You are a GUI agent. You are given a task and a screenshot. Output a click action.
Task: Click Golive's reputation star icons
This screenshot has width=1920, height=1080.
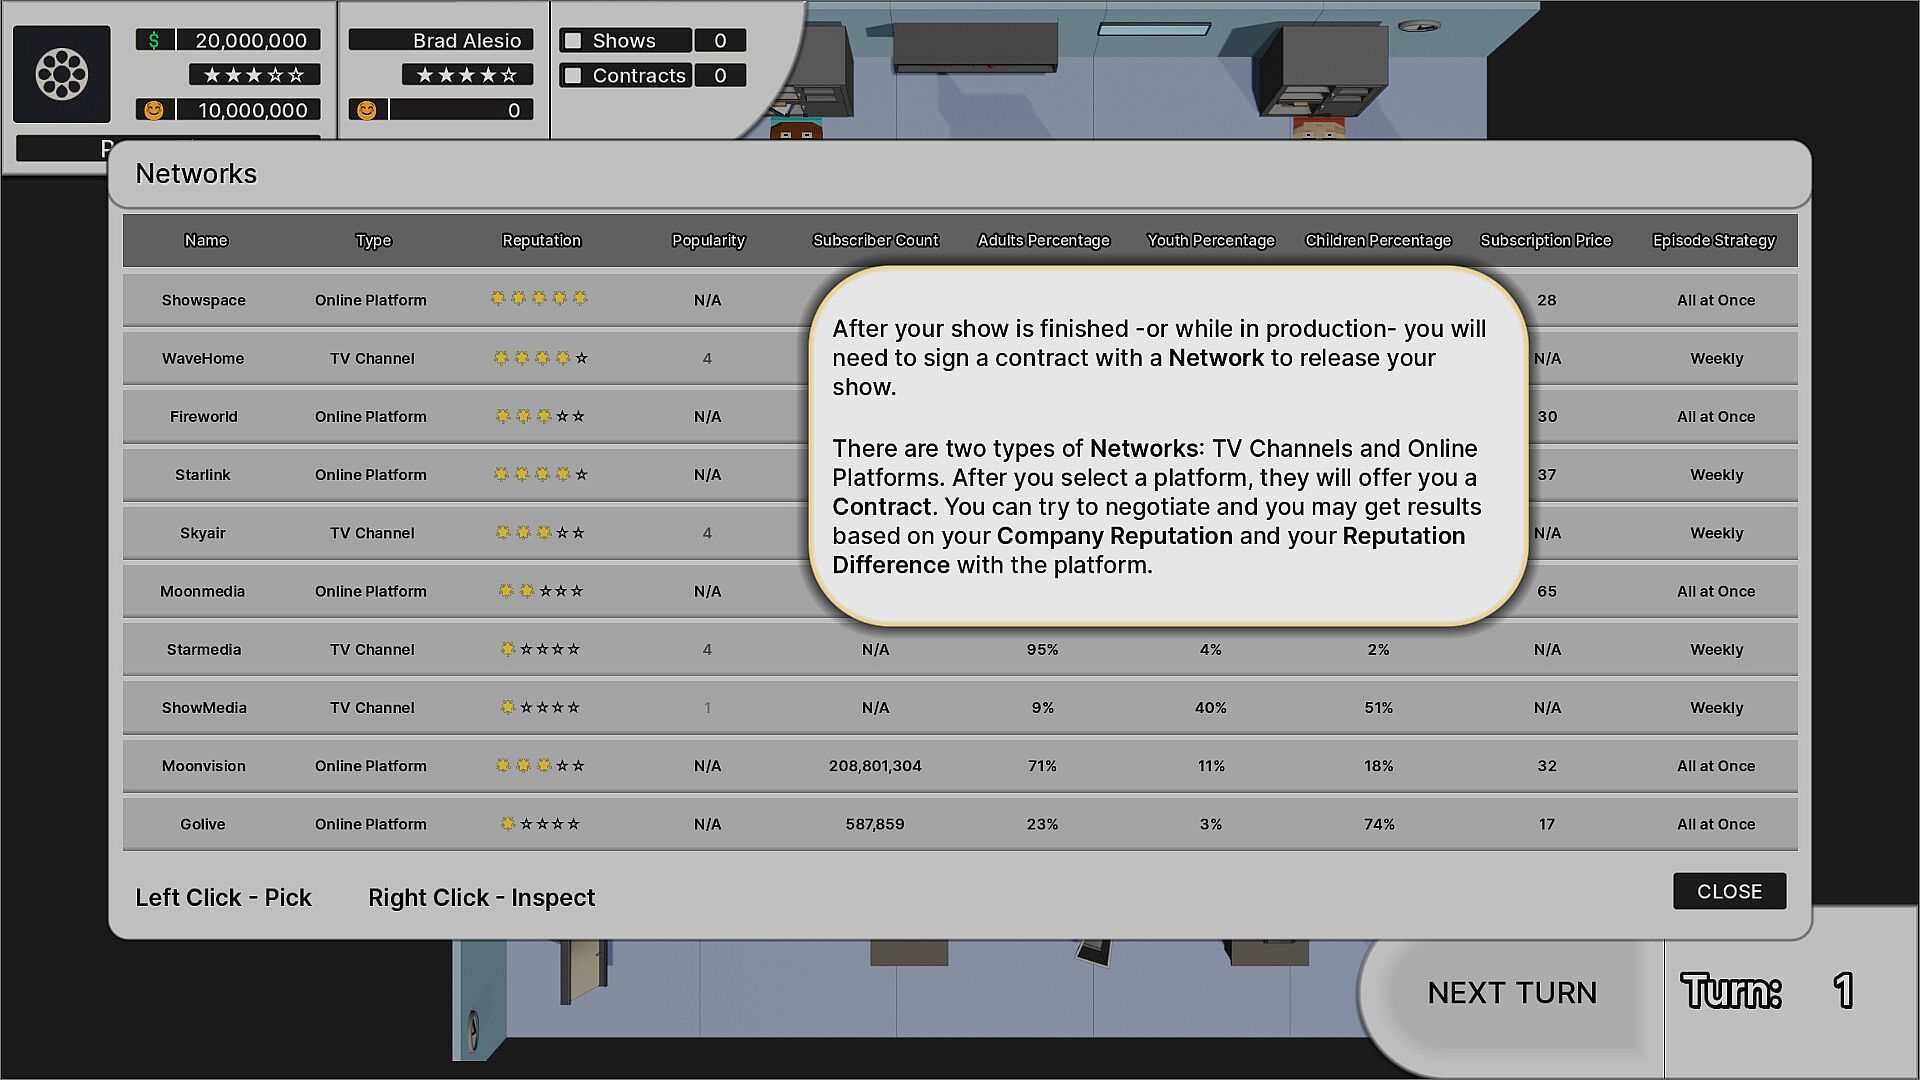[539, 824]
